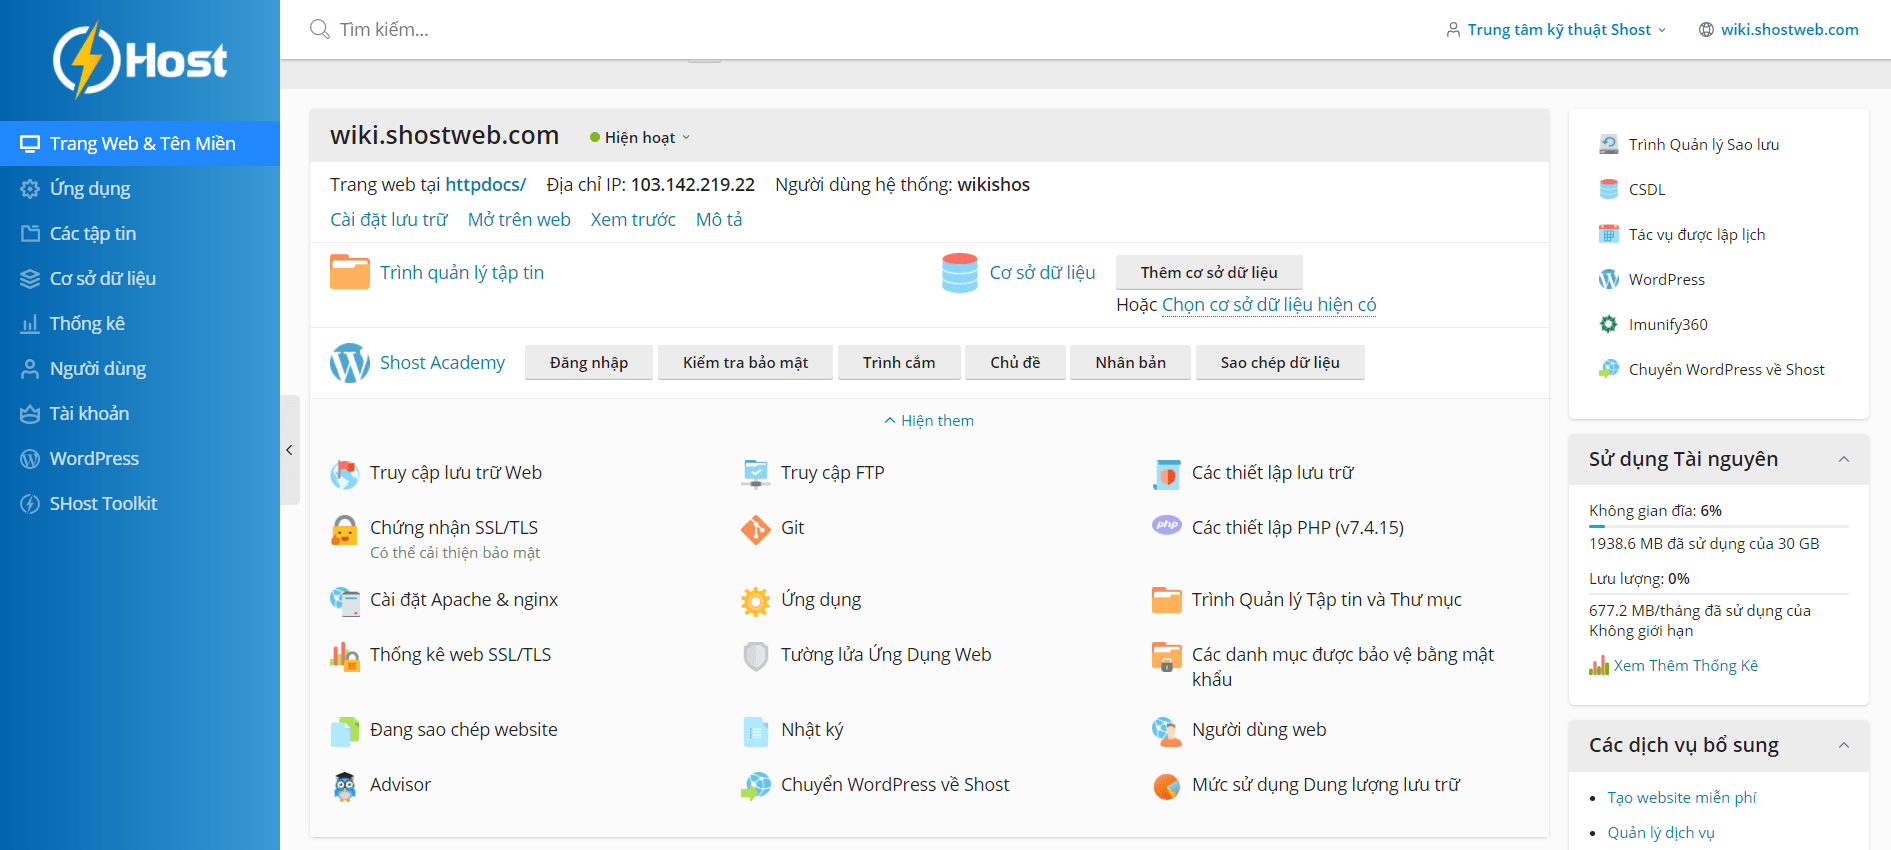1891x850 pixels.
Task: Click the PHP settings icon
Action: (x=1166, y=525)
